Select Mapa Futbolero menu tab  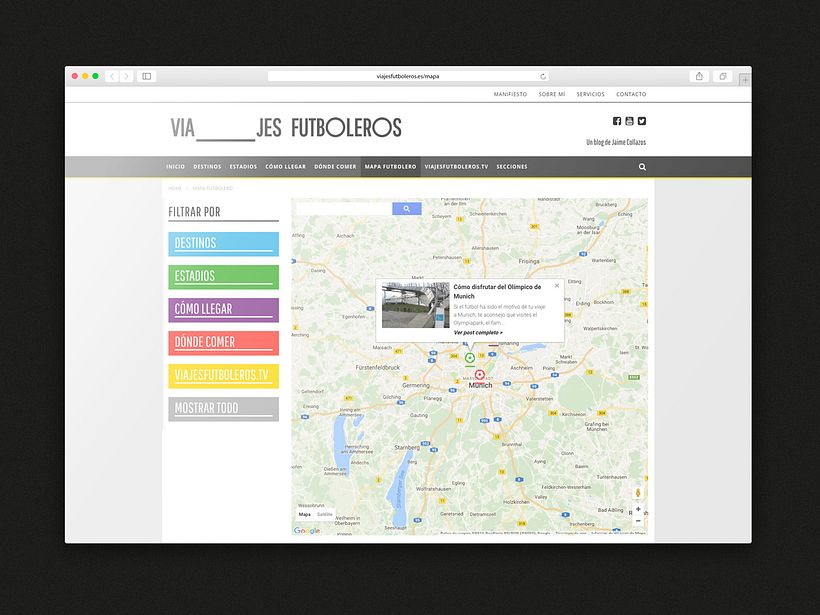(391, 167)
